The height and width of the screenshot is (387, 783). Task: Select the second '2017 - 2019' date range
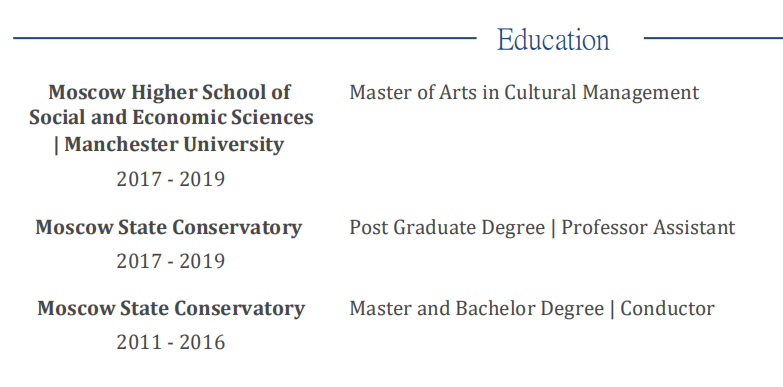point(171,261)
